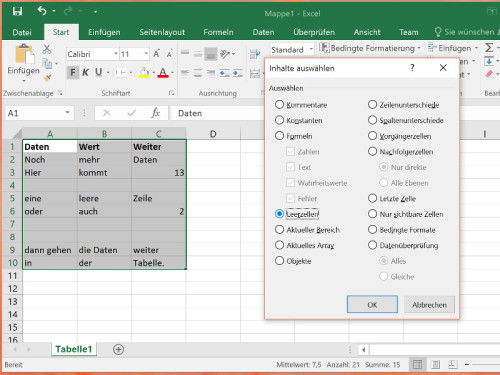
Task: Switch to the Formeln tab
Action: pyautogui.click(x=218, y=32)
